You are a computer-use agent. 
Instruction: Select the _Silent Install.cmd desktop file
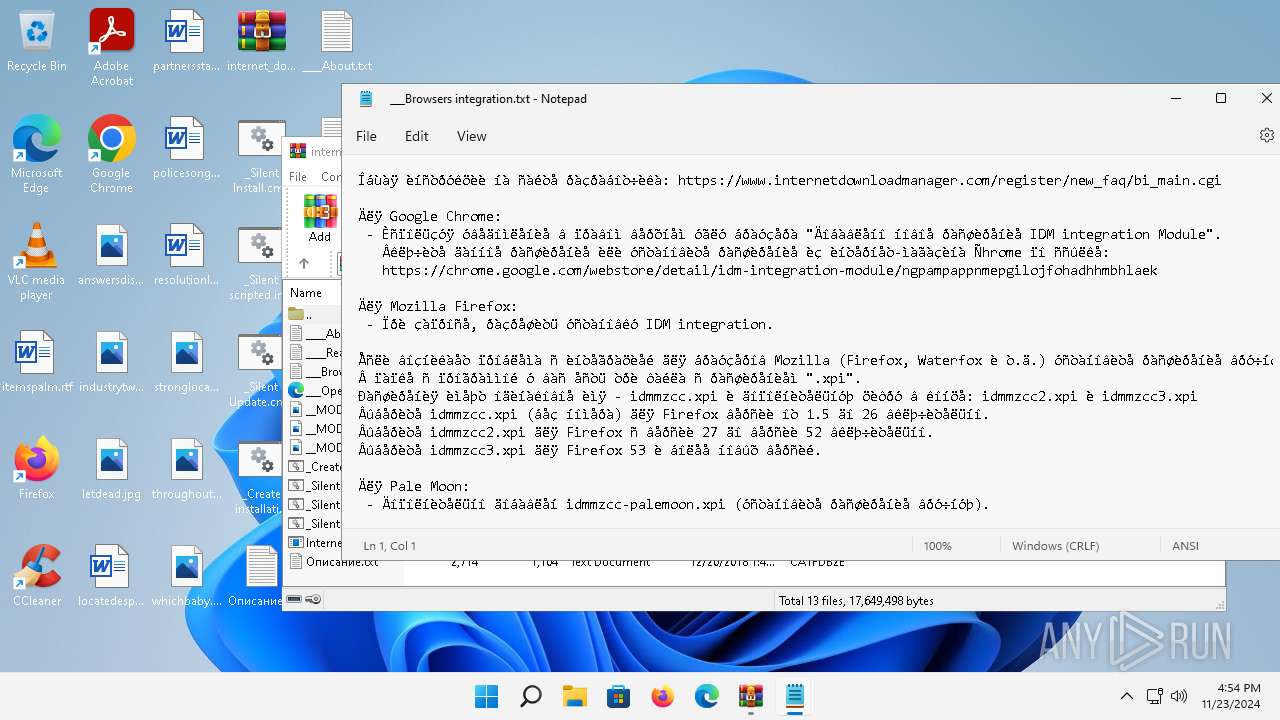tap(261, 154)
